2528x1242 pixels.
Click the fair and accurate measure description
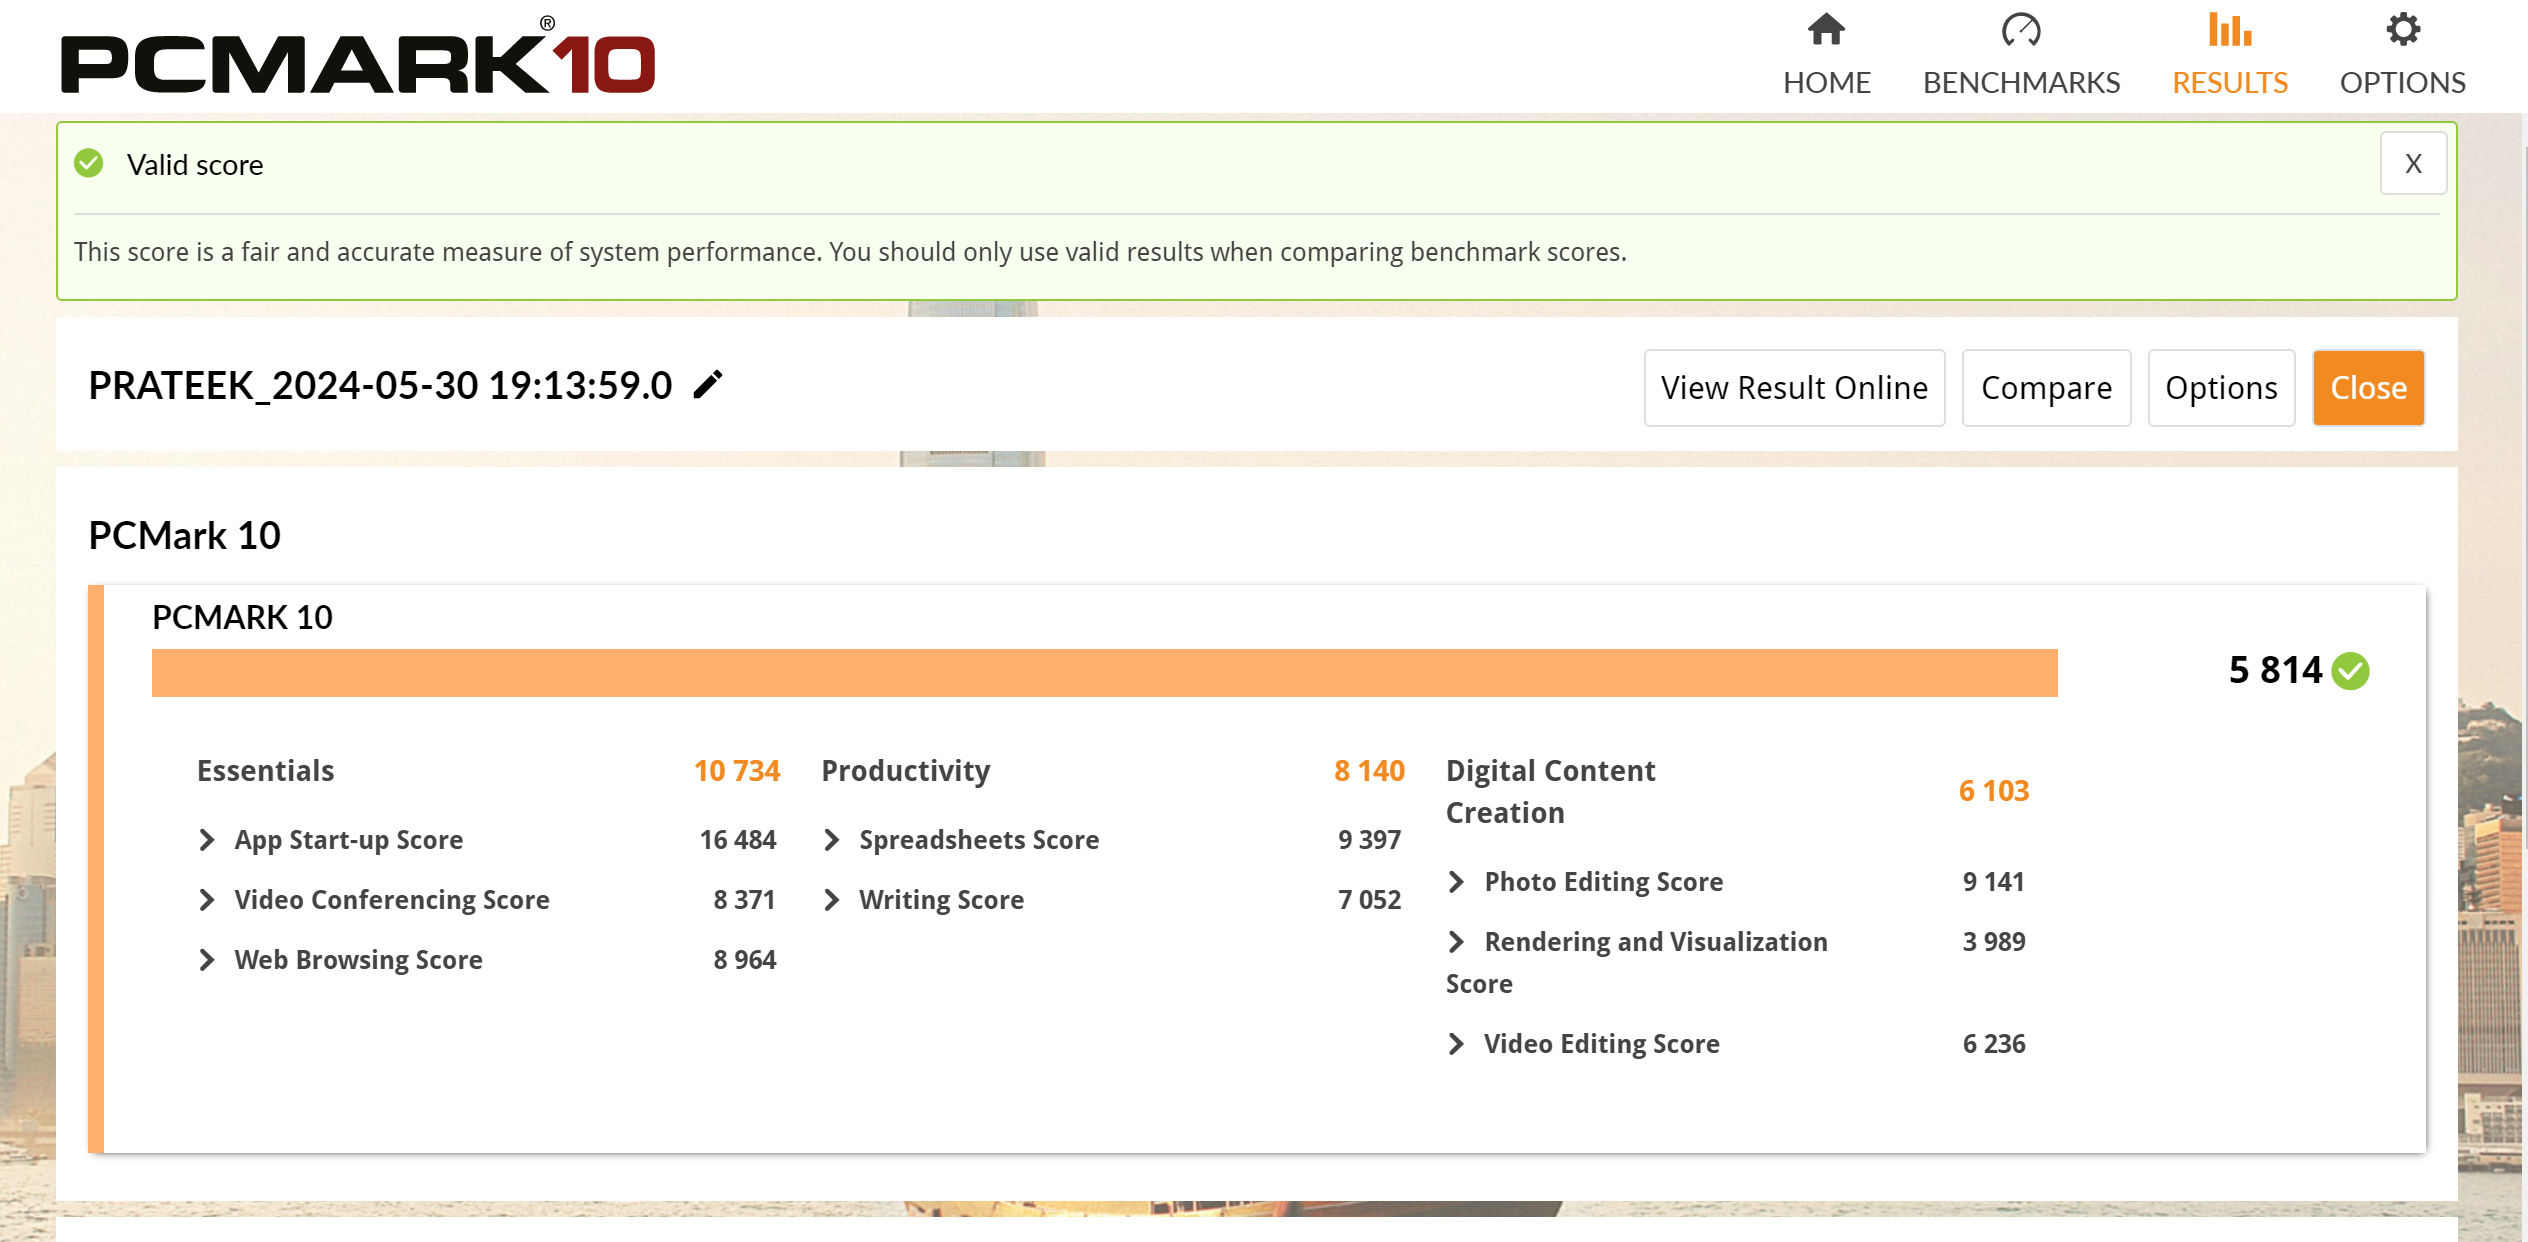tap(850, 252)
